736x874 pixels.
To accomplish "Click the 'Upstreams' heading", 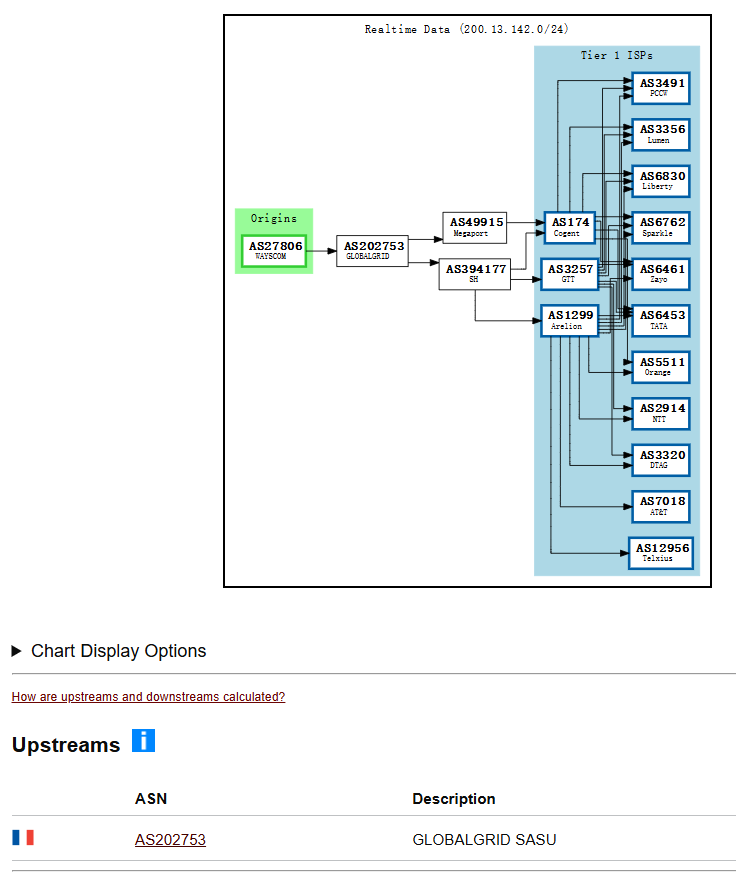I will tap(66, 745).
